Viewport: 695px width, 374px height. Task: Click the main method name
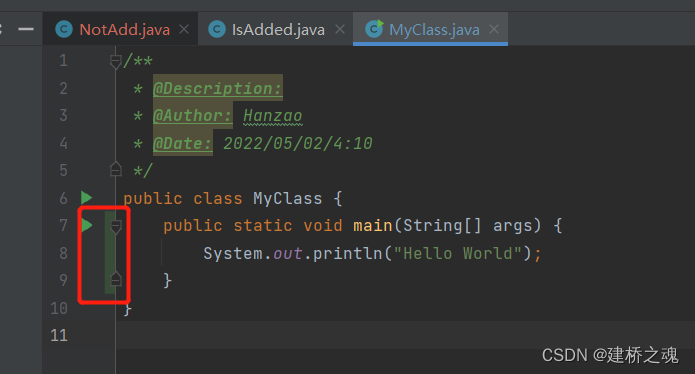pyautogui.click(x=373, y=226)
